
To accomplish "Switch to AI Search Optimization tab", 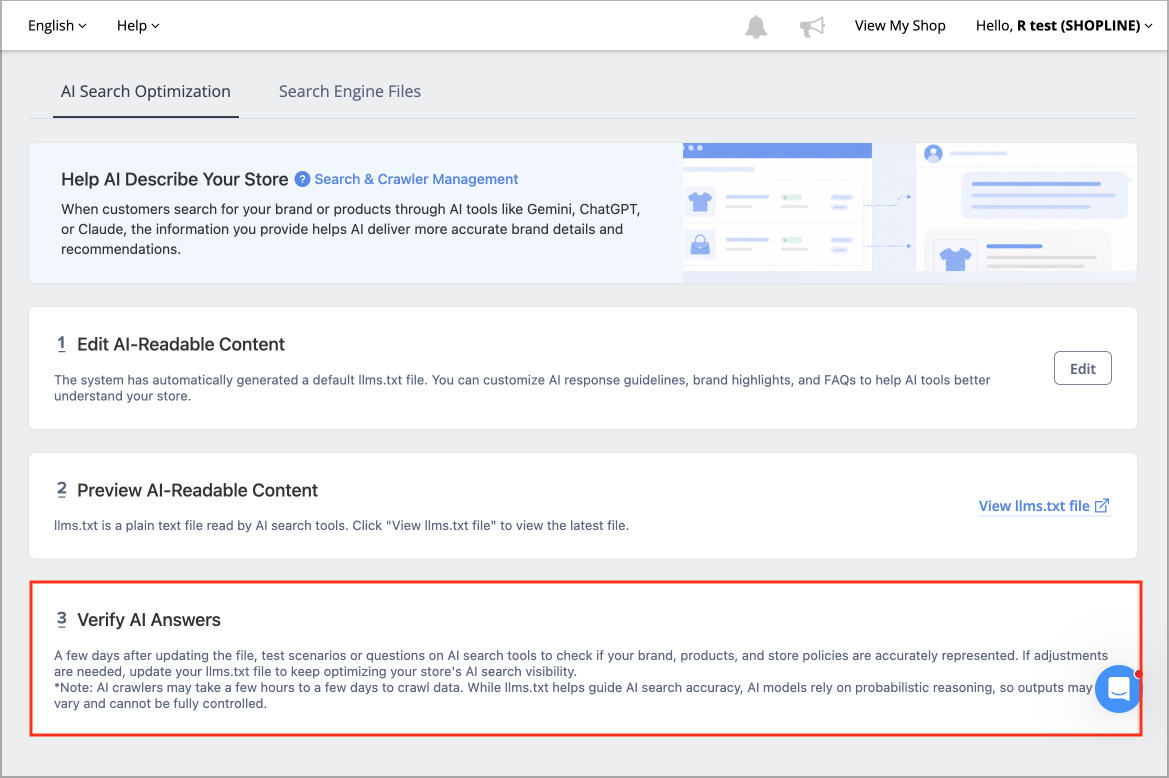I will (x=145, y=91).
